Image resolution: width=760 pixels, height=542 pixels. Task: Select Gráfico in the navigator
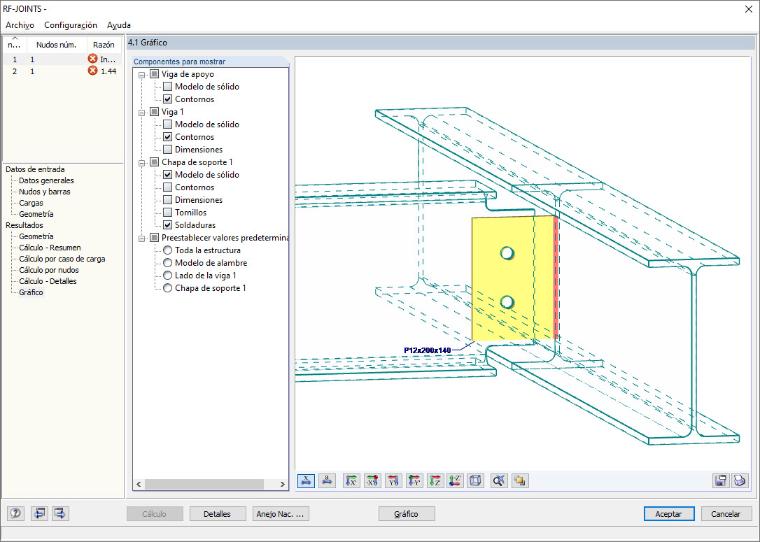coord(31,292)
